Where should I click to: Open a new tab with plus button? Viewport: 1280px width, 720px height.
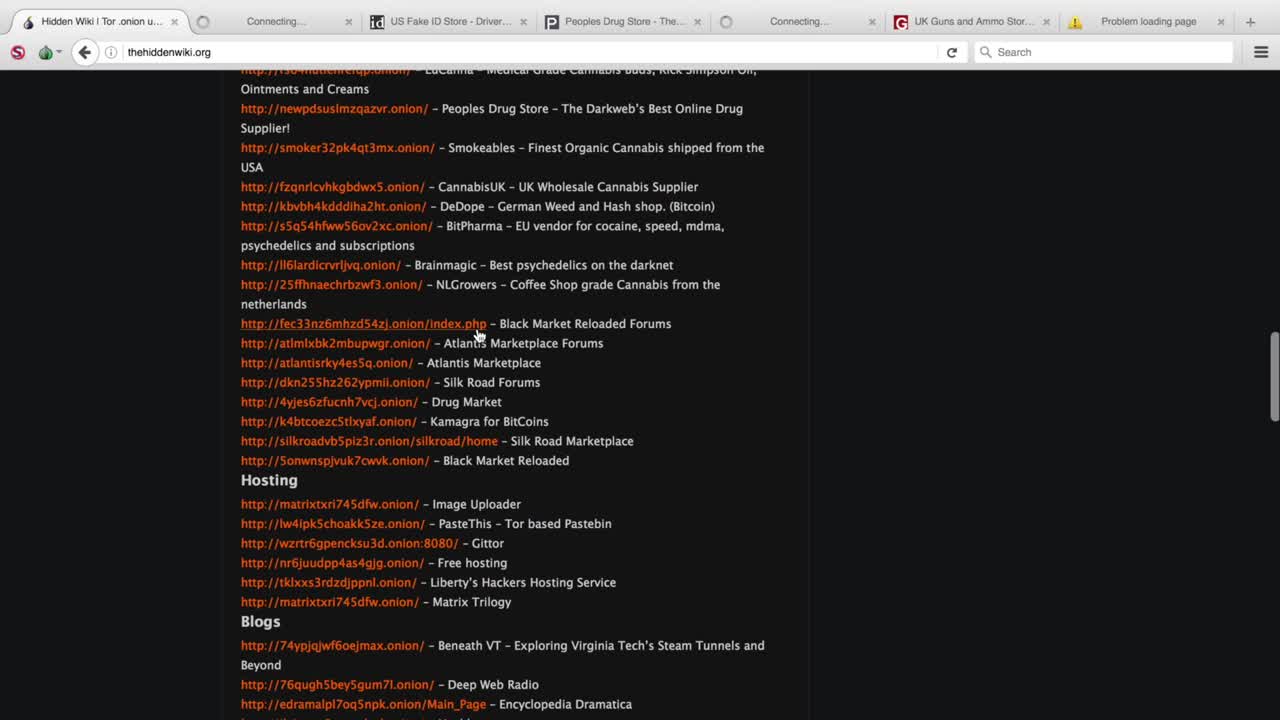[1250, 22]
